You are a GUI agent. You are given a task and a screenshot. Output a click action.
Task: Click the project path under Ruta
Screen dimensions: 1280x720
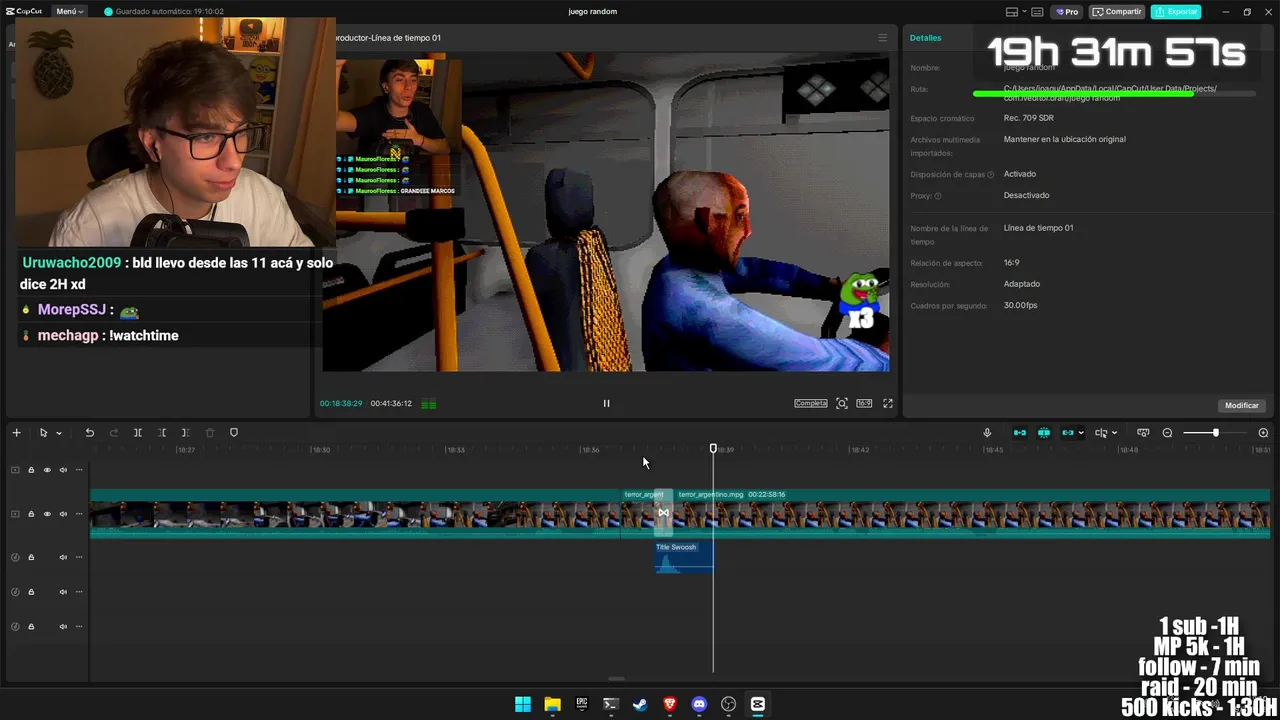[x=1110, y=93]
